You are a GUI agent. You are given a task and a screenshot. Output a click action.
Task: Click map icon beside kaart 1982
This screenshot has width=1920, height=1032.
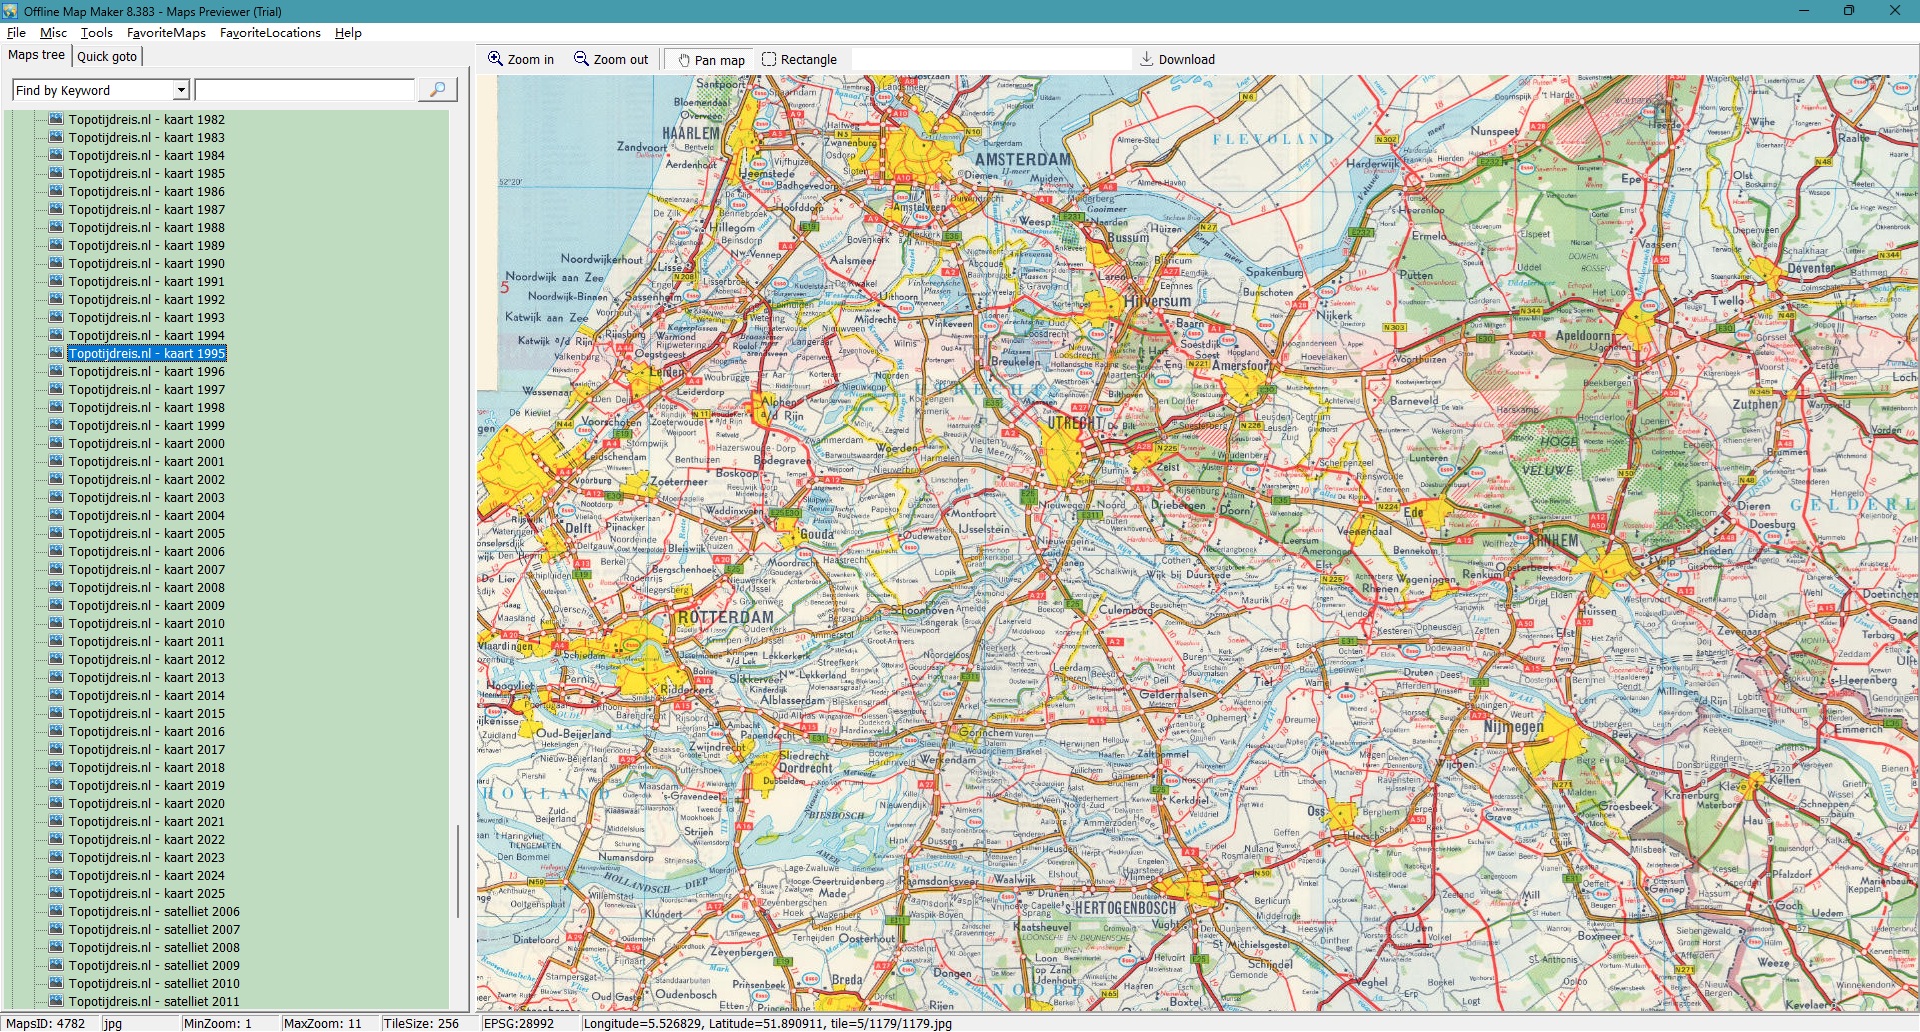tap(56, 119)
